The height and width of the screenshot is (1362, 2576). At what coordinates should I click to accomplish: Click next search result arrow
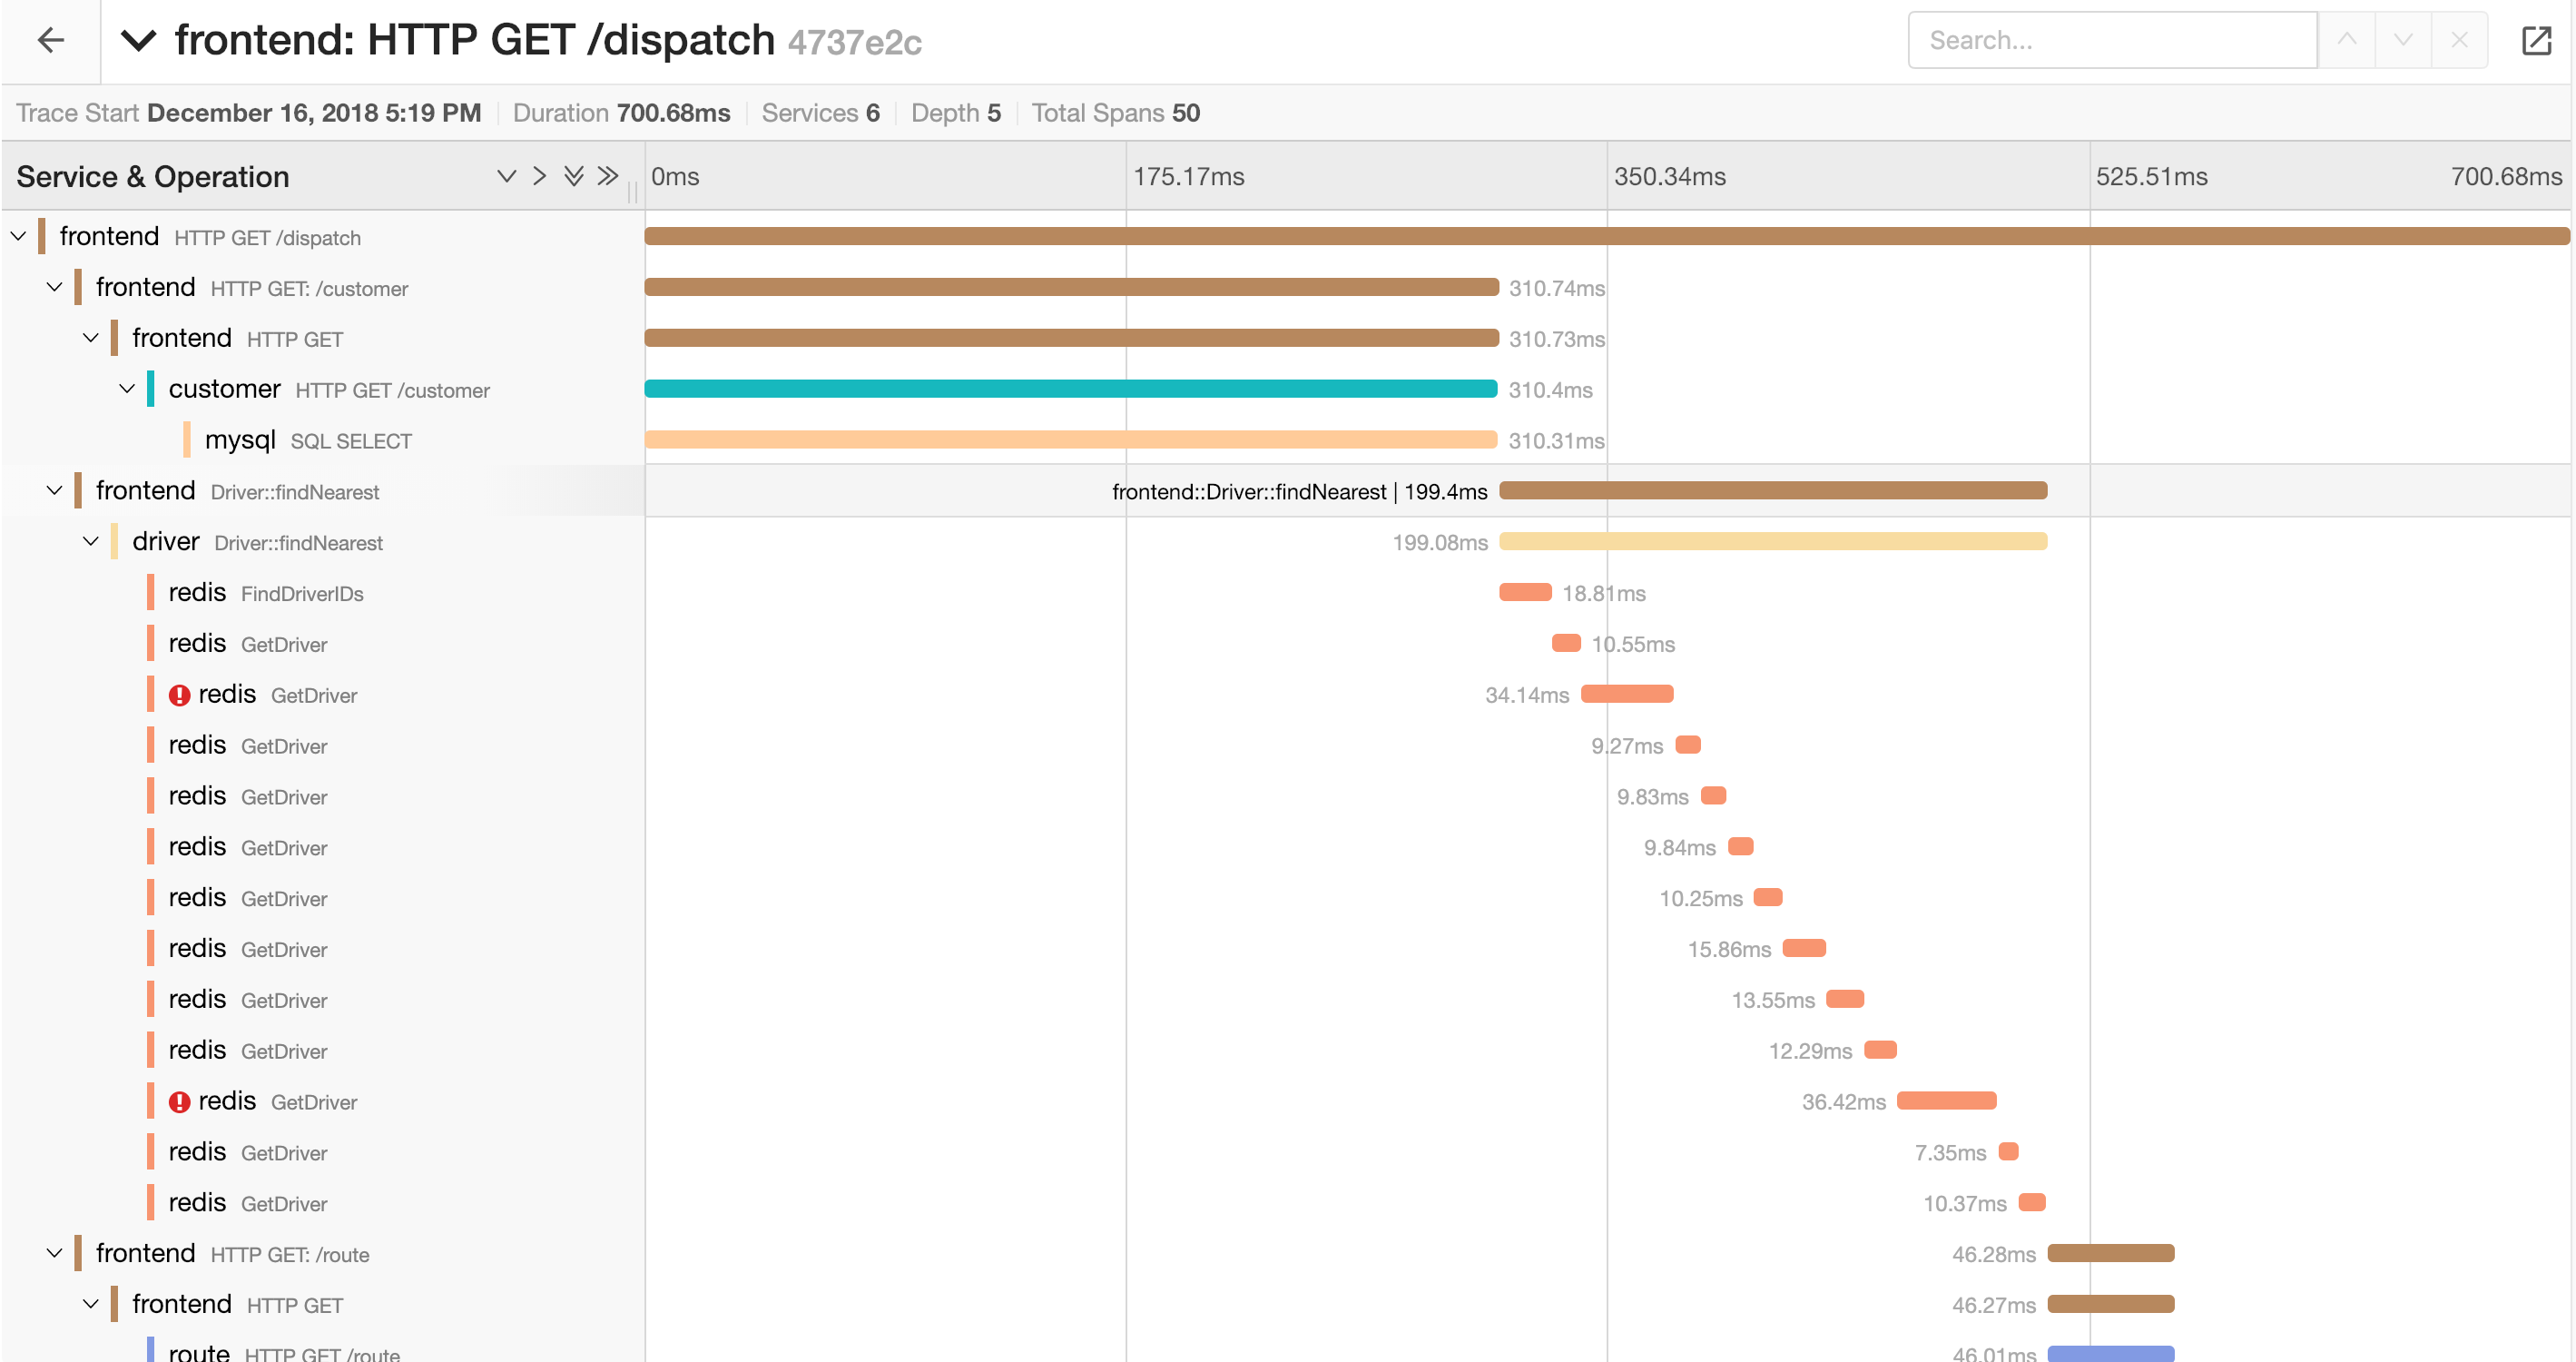click(x=2403, y=41)
